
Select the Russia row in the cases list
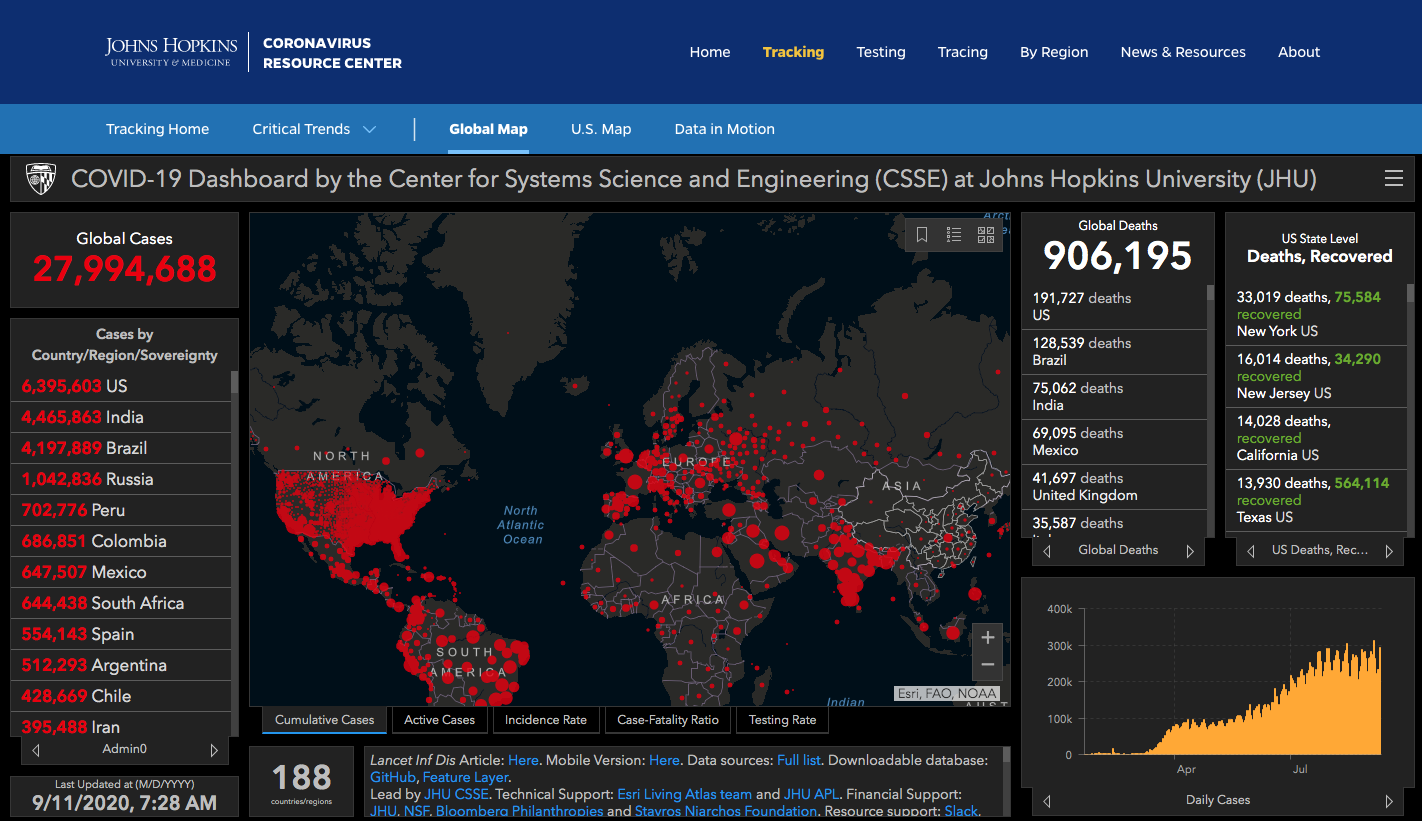(120, 479)
